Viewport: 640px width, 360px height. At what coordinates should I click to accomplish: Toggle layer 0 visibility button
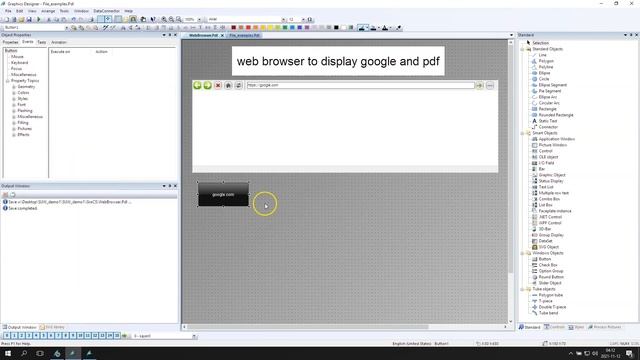[x=7, y=336]
